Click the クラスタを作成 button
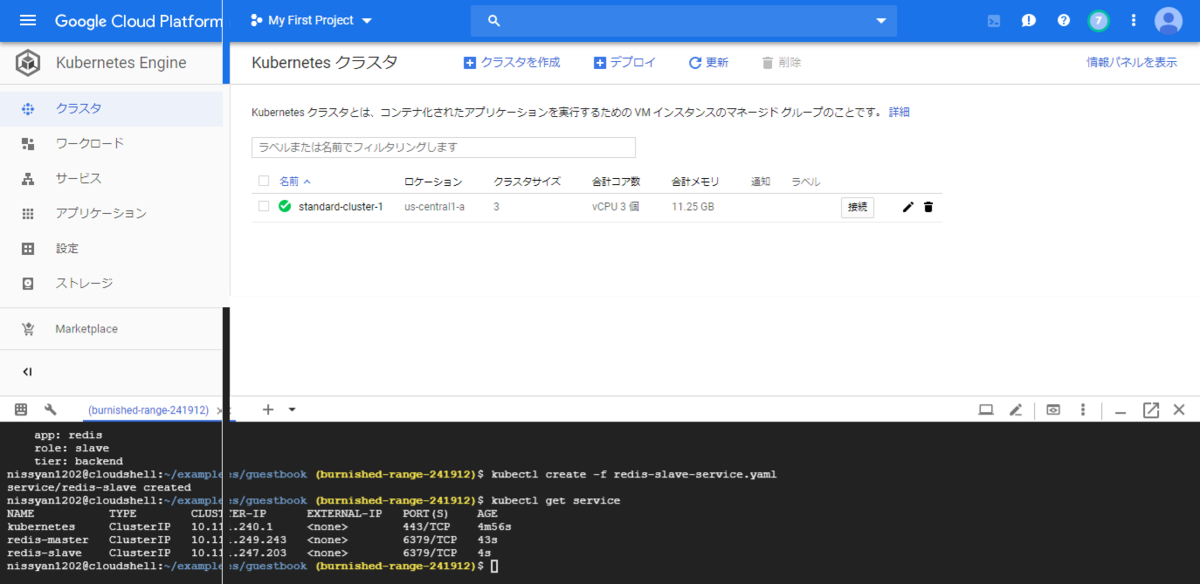This screenshot has width=1200, height=584. [512, 62]
